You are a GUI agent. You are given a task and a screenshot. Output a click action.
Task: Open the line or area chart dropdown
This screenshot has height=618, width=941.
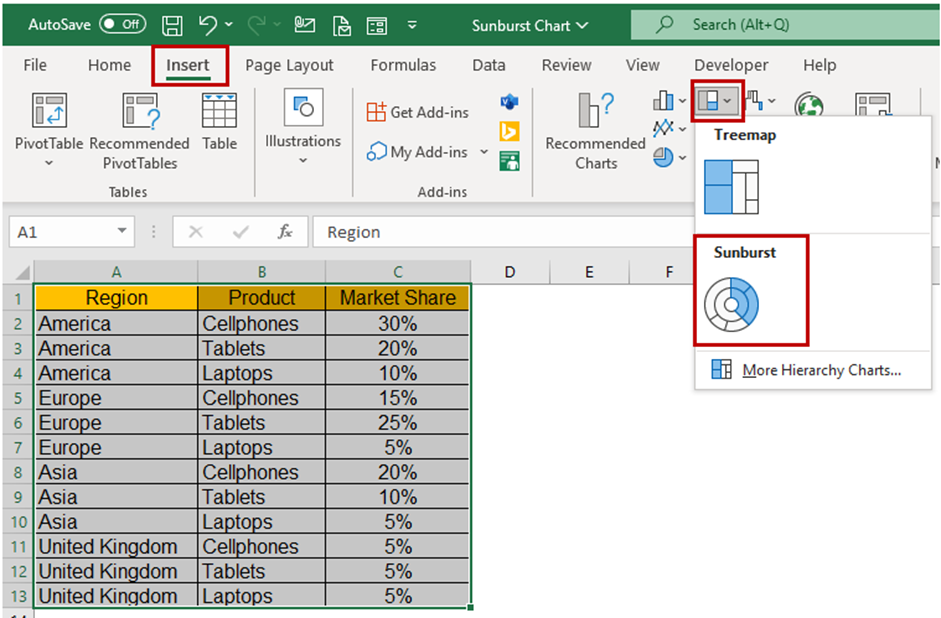coord(669,128)
